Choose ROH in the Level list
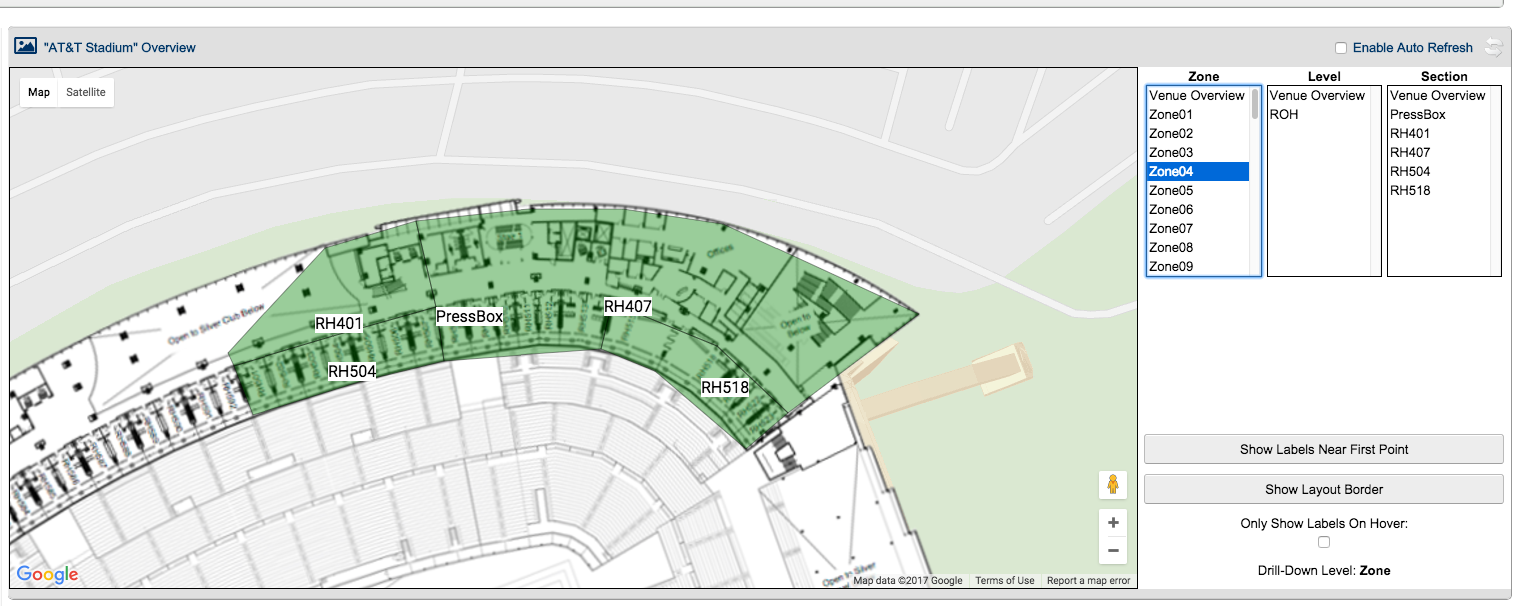The image size is (1513, 606). click(x=1284, y=114)
